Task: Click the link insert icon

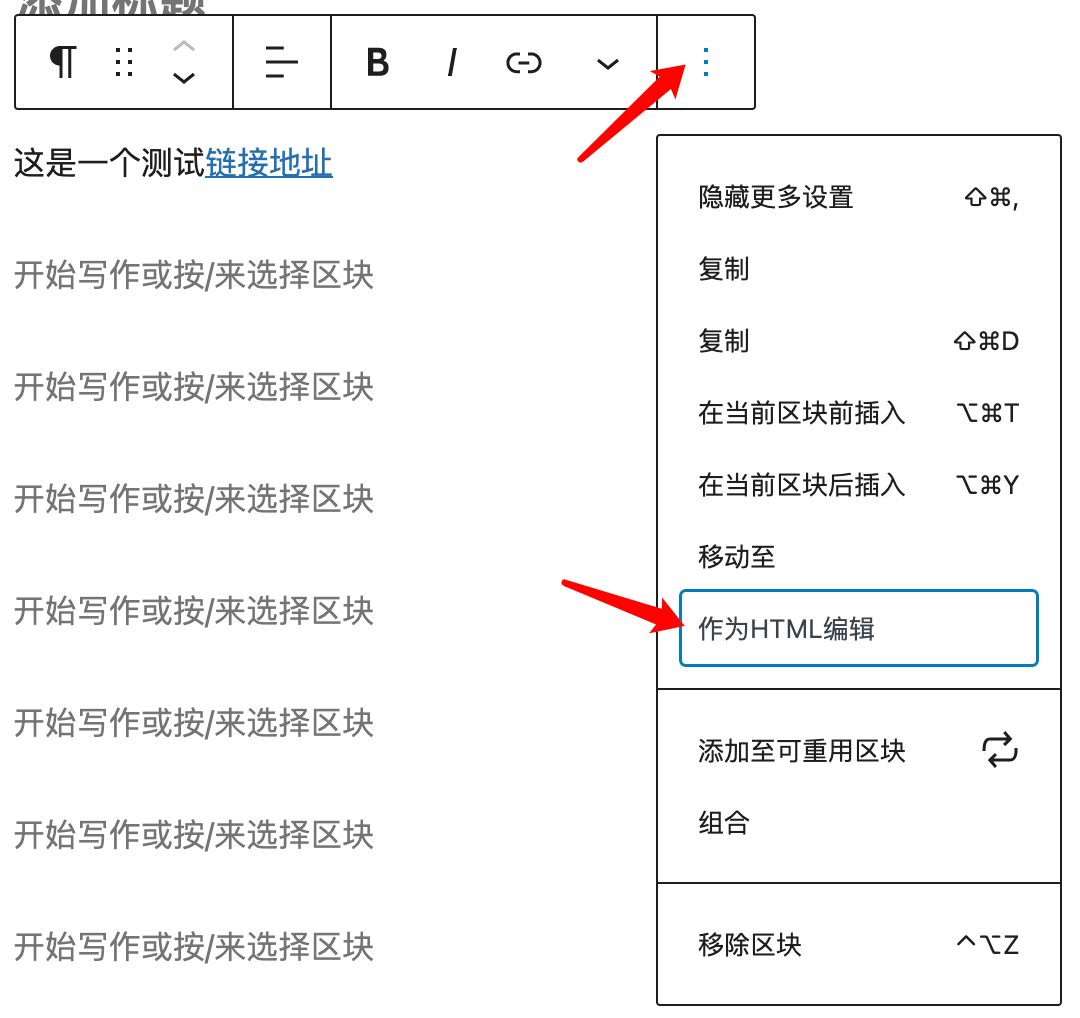Action: click(x=523, y=63)
